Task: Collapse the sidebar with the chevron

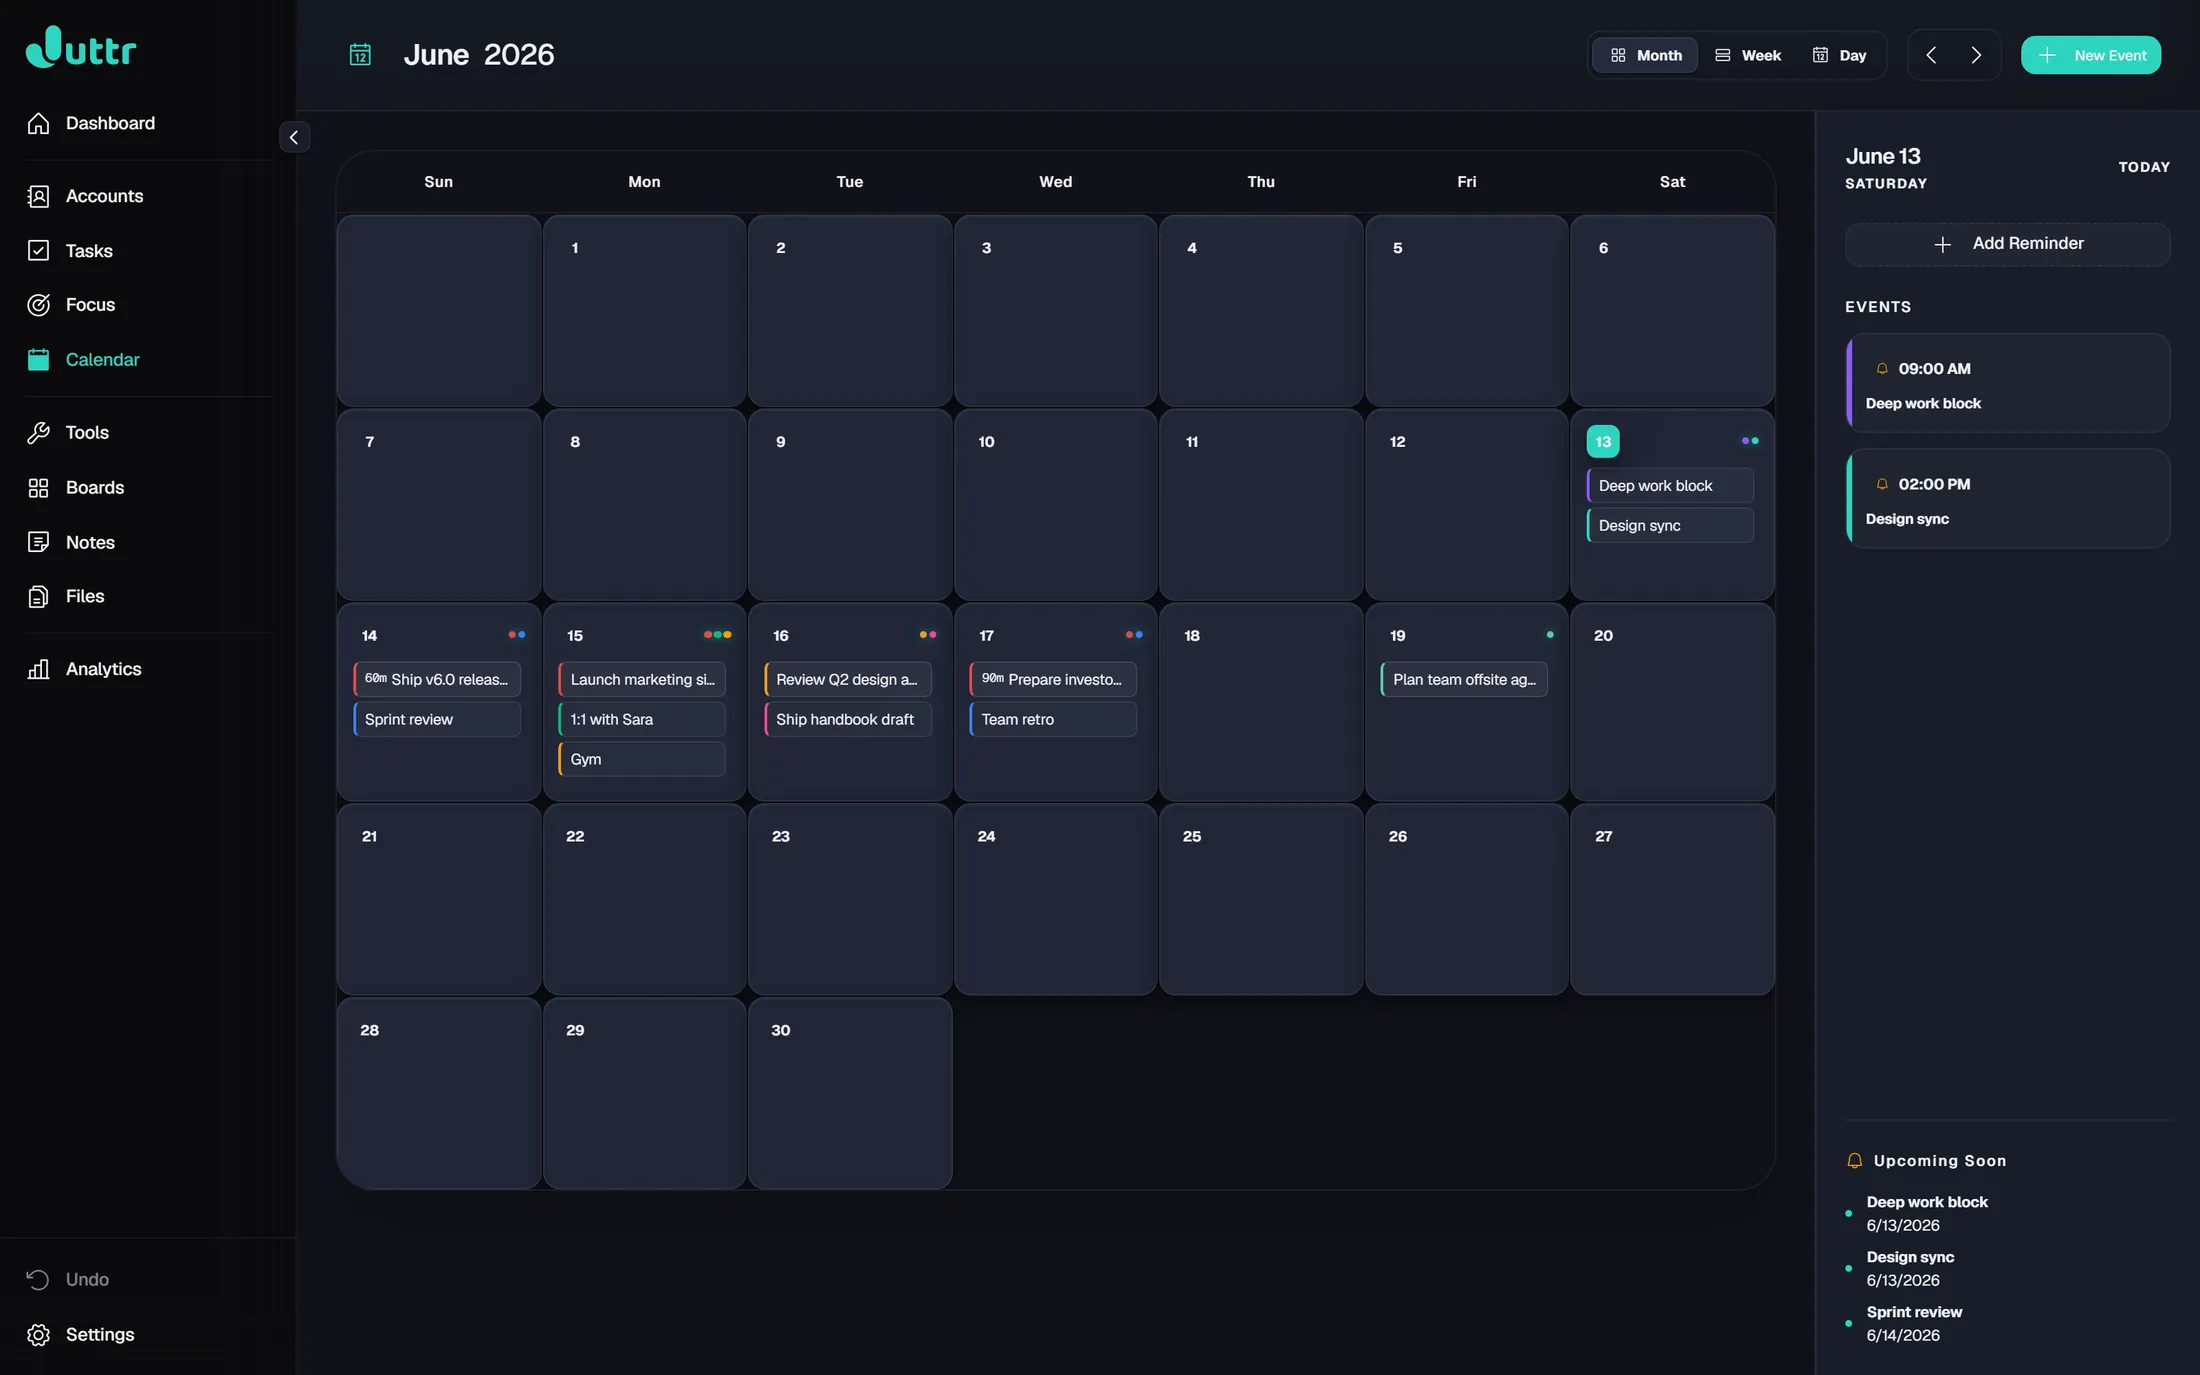Action: coord(294,137)
